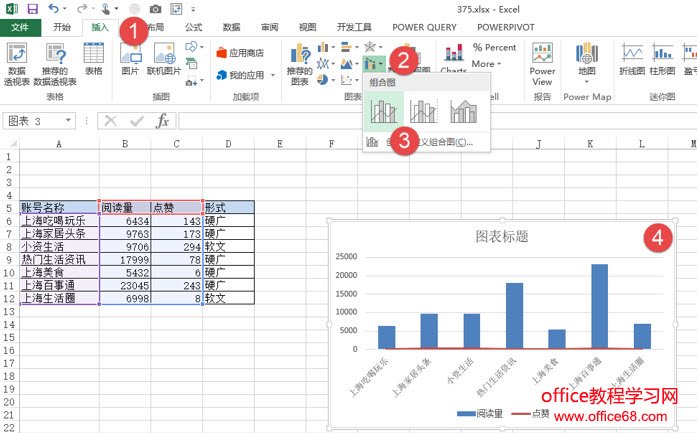Switch to the Home (开始) tab
The image size is (697, 433).
[x=62, y=27]
